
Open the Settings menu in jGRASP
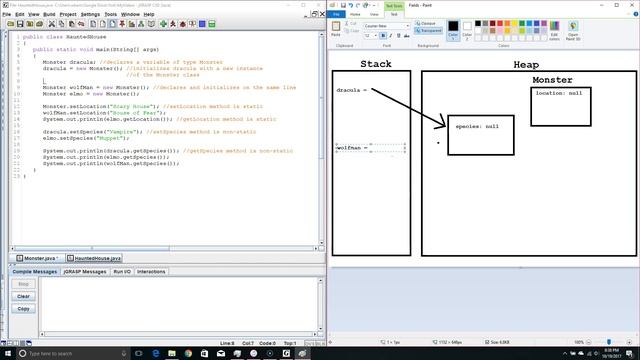tap(90, 14)
